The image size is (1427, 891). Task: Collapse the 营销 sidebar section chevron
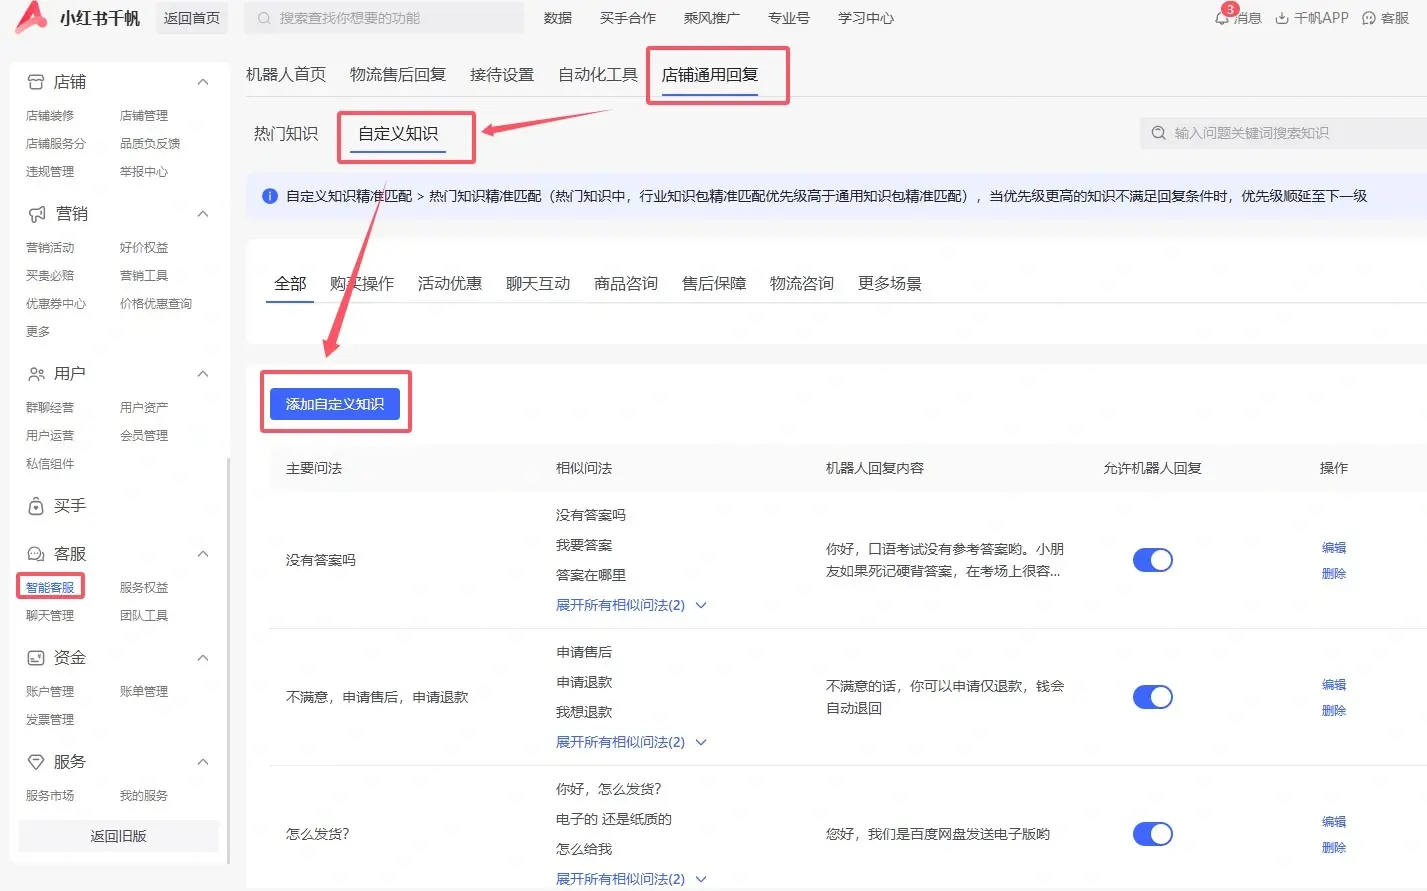(203, 214)
